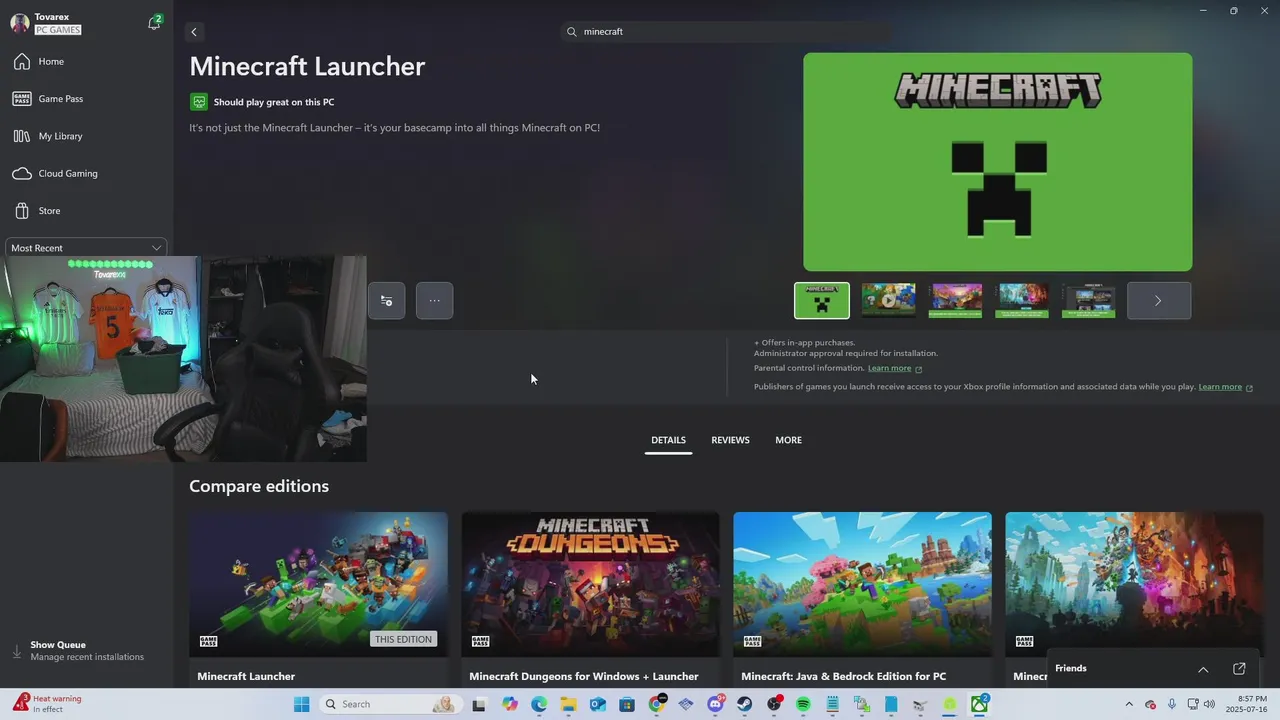Select the third gallery thumbnail
This screenshot has width=1280, height=720.
955,300
